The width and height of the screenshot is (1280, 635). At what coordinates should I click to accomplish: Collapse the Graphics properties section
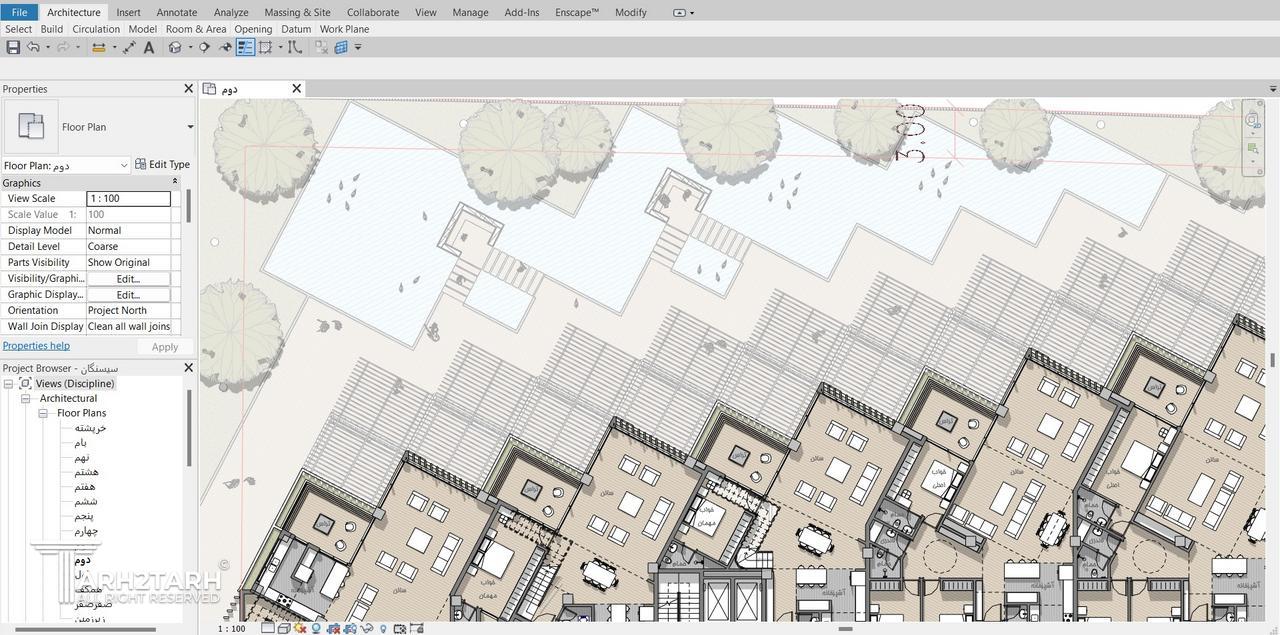(175, 182)
